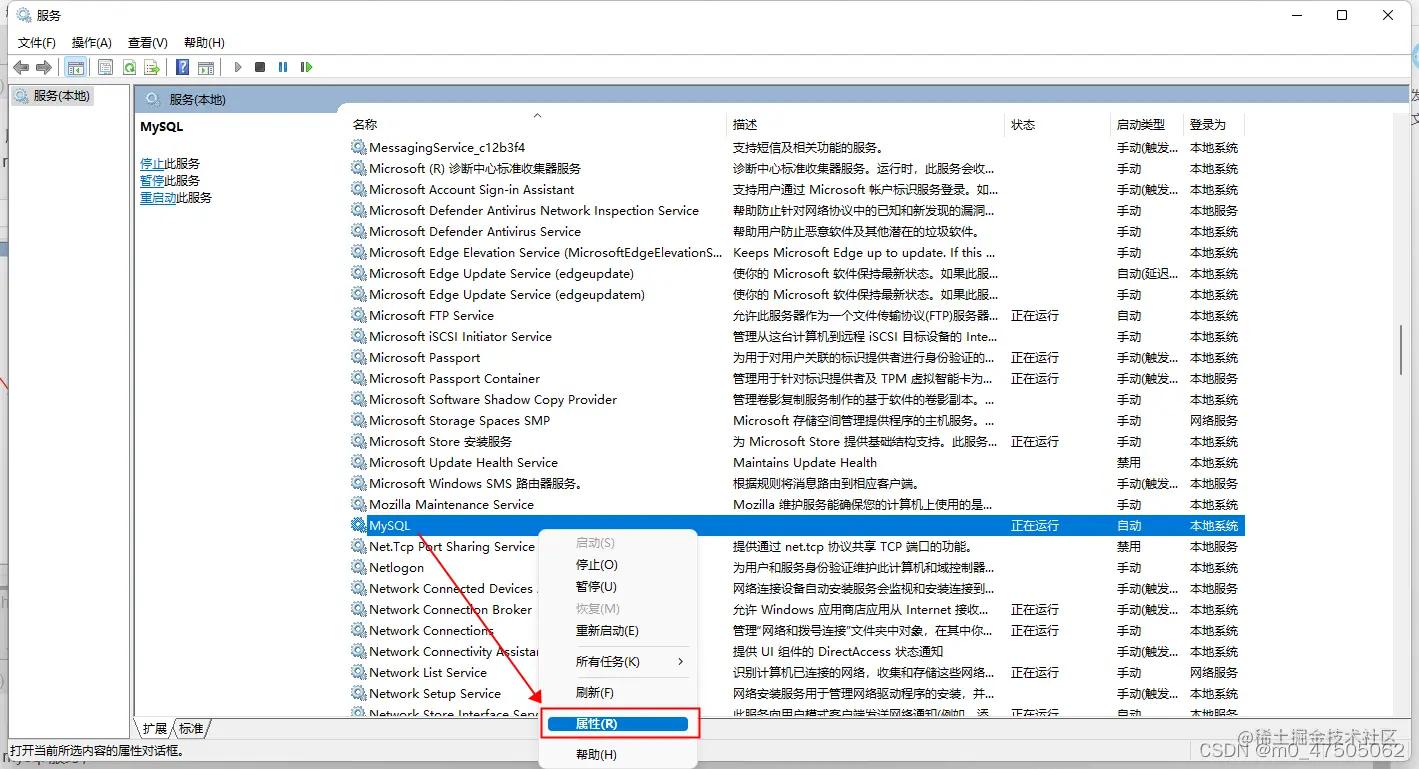The height and width of the screenshot is (769, 1419).
Task: Open the Properties toolbar icon
Action: (106, 67)
